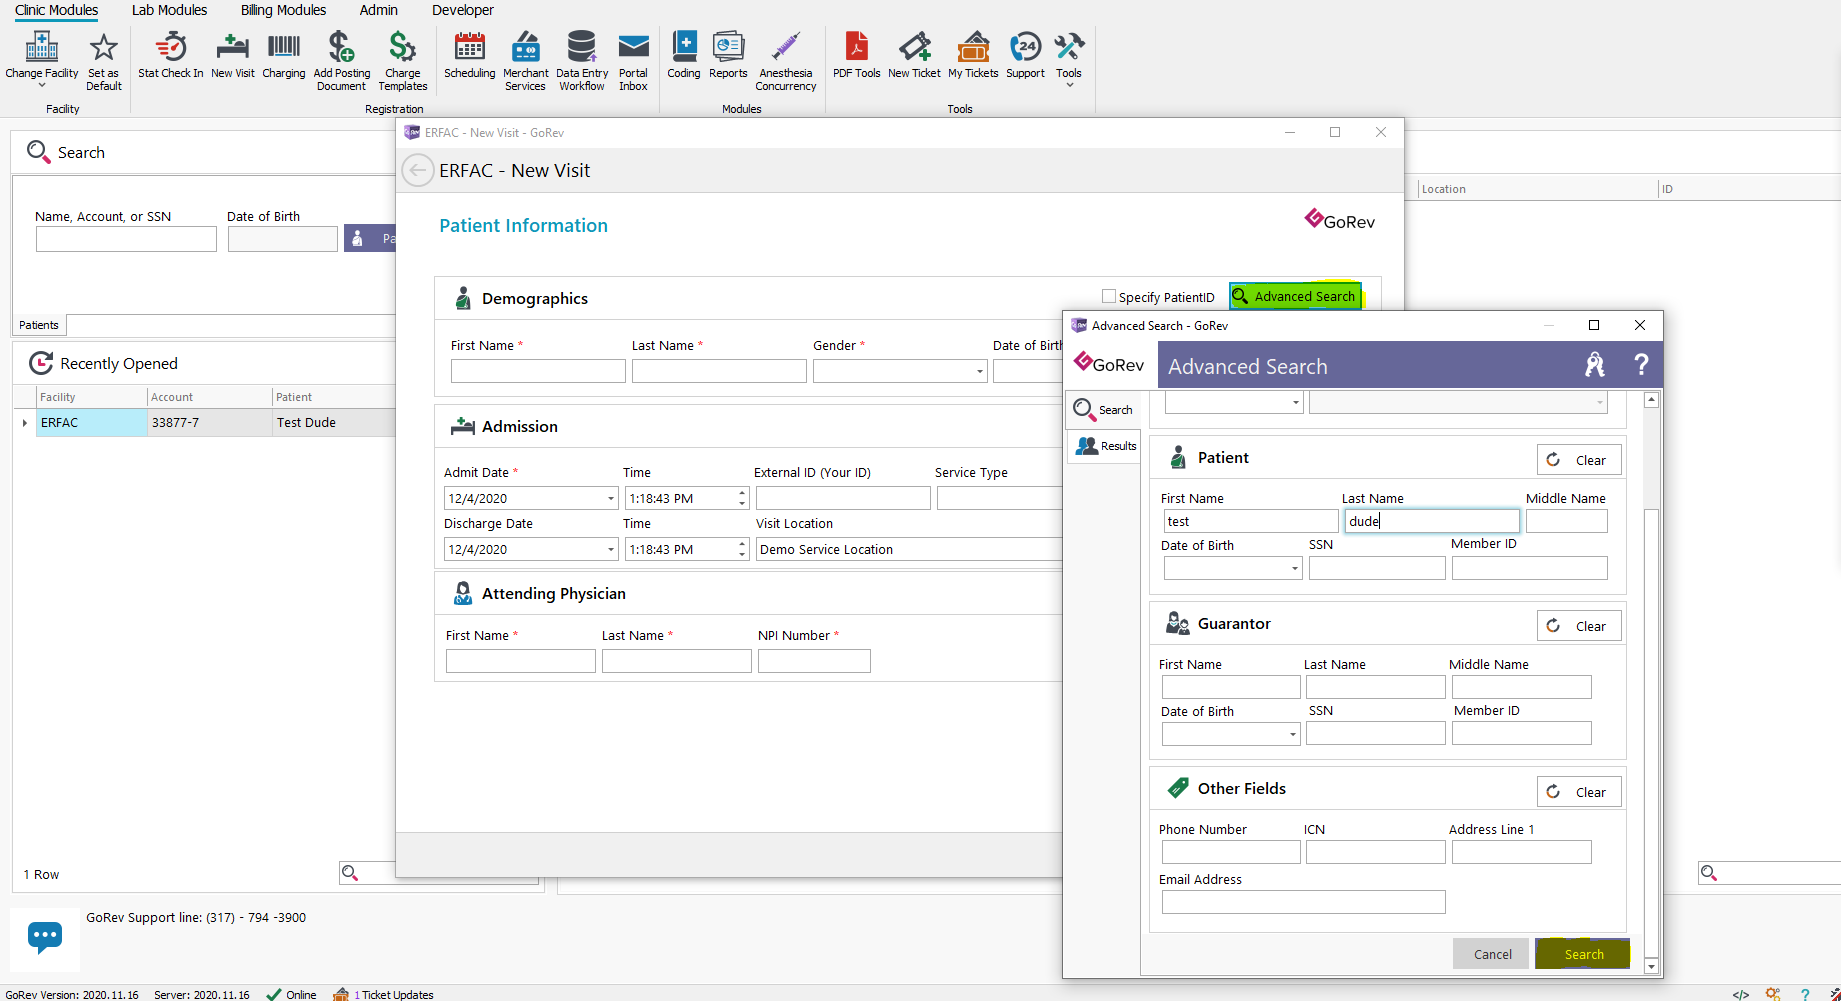Click the Name, Account, or SSN search field
The width and height of the screenshot is (1841, 1001).
point(126,239)
